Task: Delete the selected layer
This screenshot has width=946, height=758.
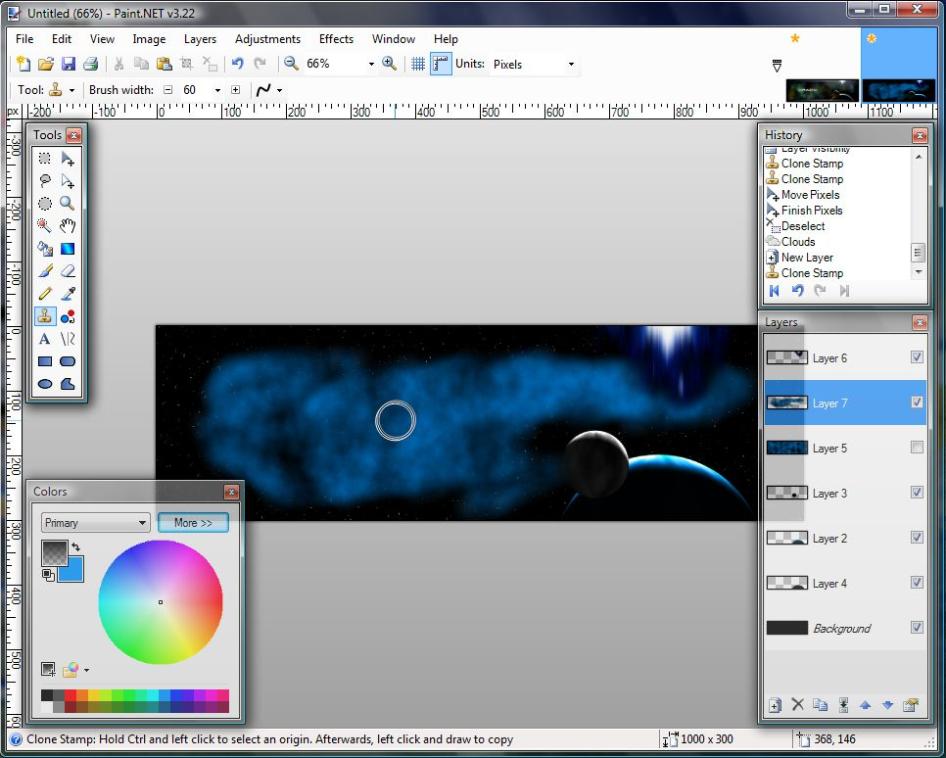Action: pyautogui.click(x=798, y=705)
